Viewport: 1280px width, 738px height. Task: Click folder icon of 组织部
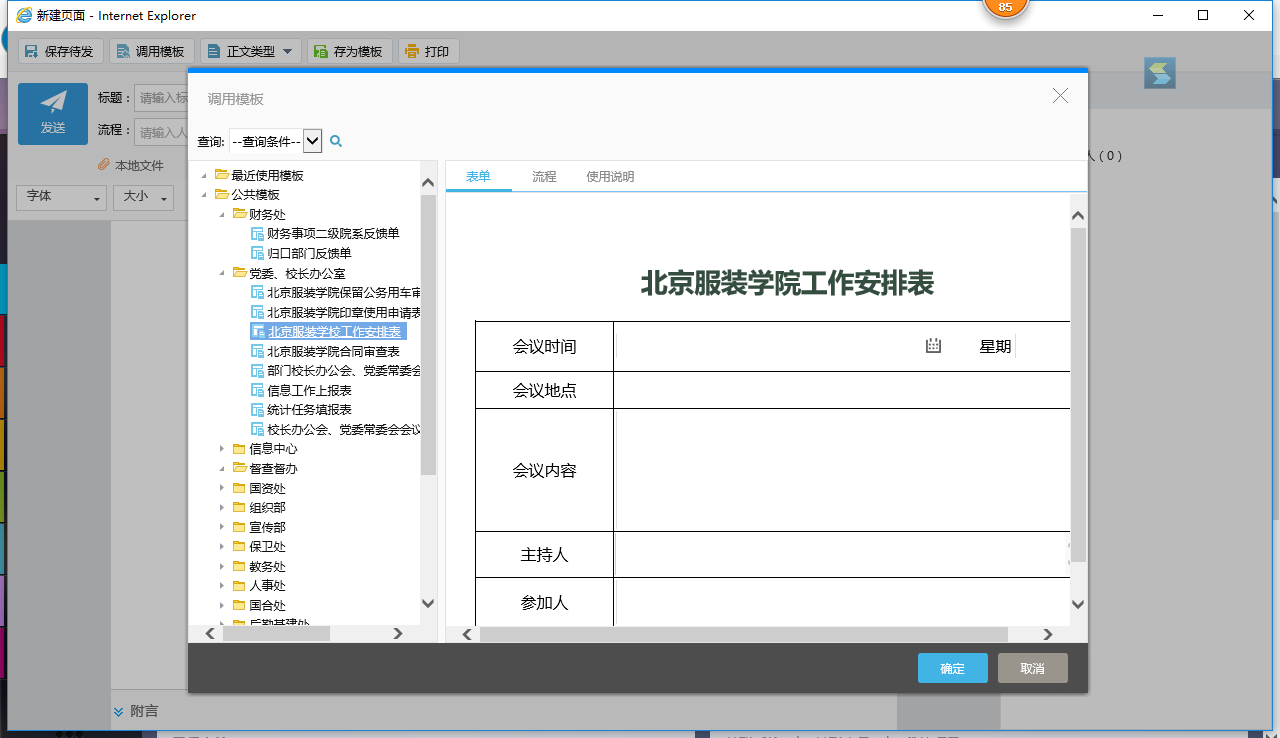[x=239, y=507]
